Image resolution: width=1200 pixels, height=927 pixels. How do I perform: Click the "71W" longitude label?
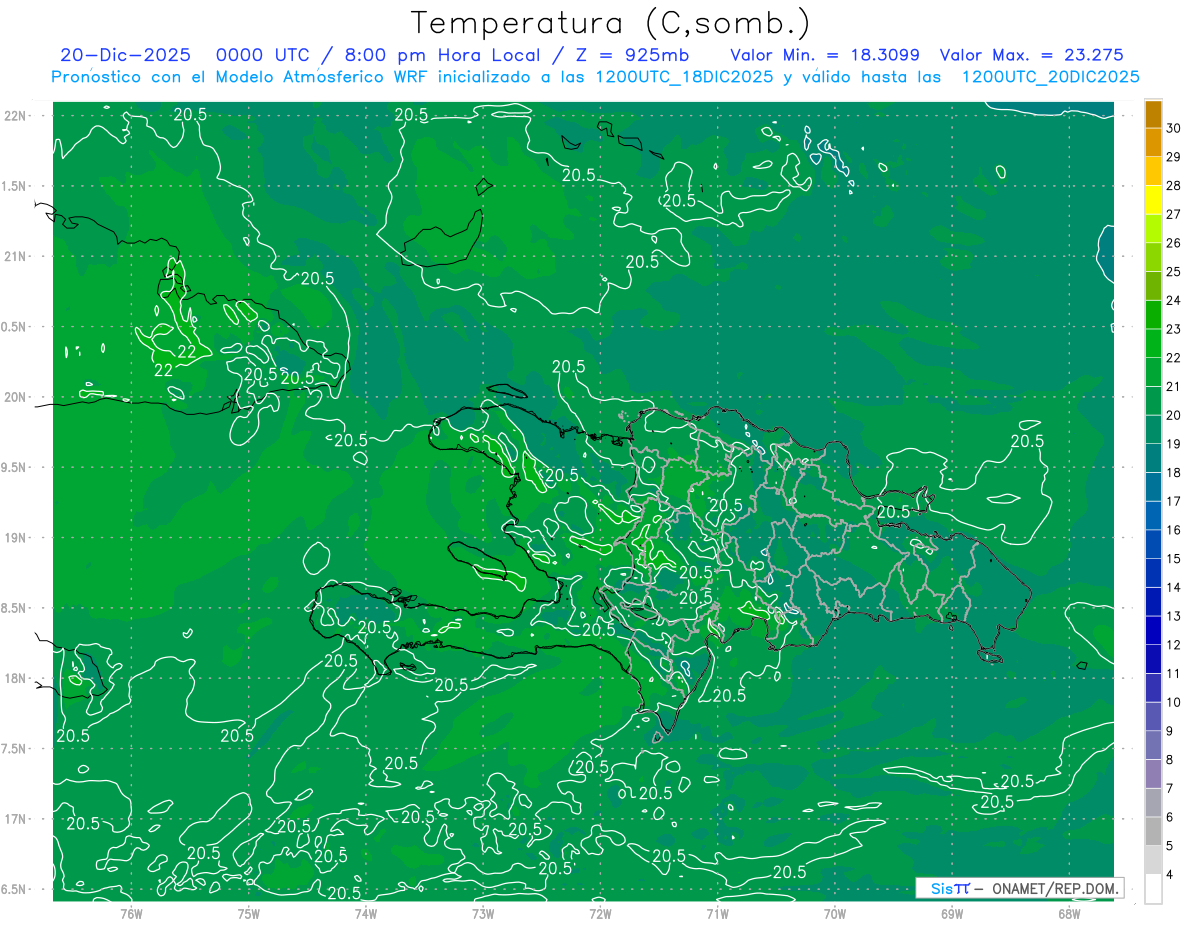click(717, 913)
